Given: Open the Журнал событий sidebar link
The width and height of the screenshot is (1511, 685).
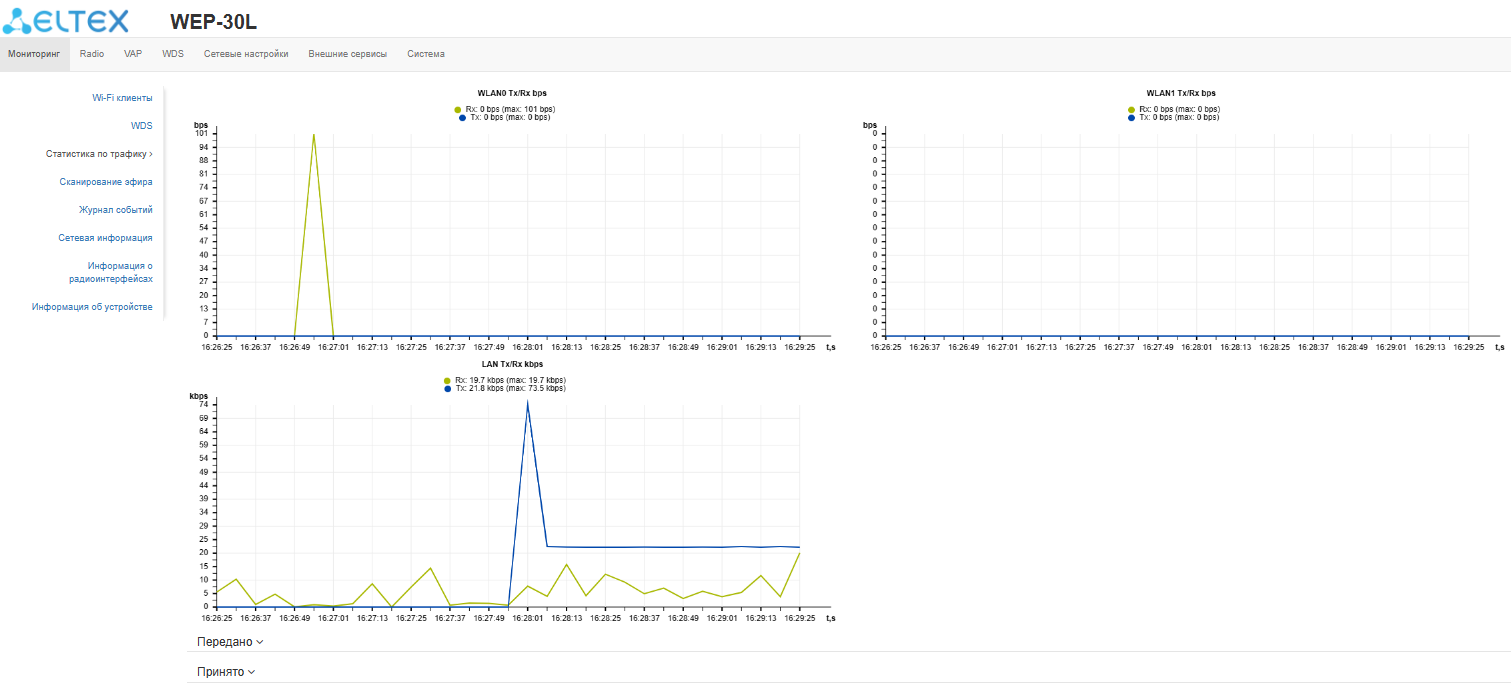Looking at the screenshot, I should (116, 210).
